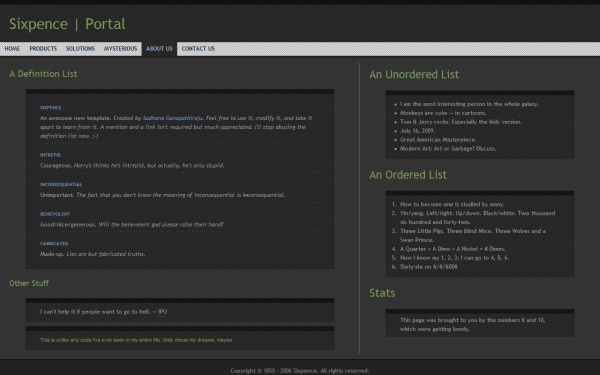
Task: Click the IPU abbreviation in the quote
Action: [162, 312]
